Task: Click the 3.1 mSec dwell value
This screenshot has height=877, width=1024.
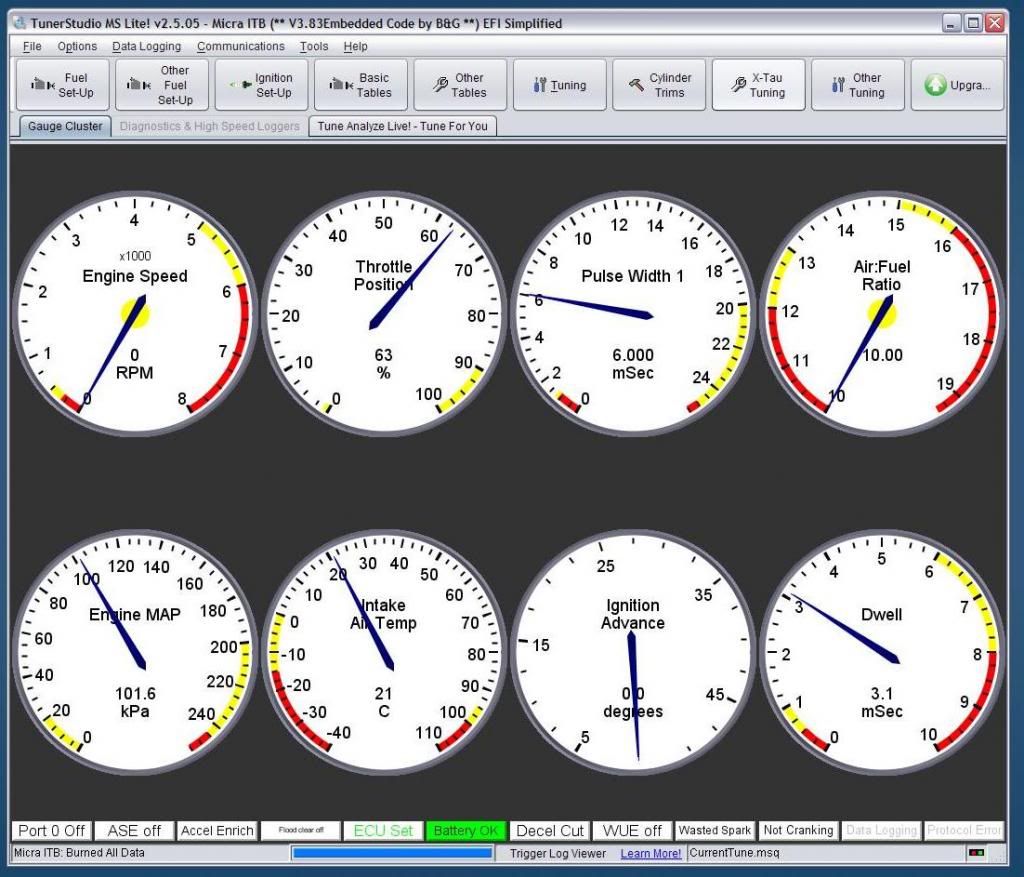Action: (882, 702)
